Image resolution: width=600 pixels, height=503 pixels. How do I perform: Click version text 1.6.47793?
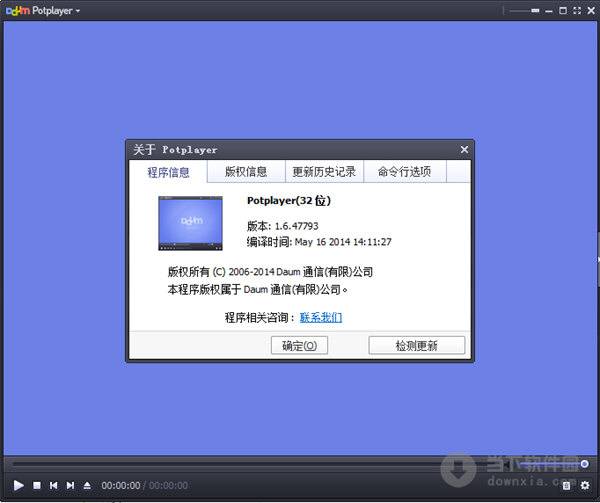pyautogui.click(x=297, y=226)
